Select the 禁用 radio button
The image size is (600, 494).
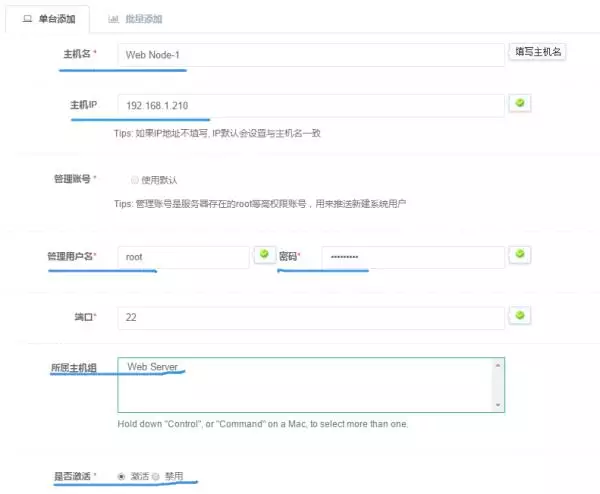[155, 477]
